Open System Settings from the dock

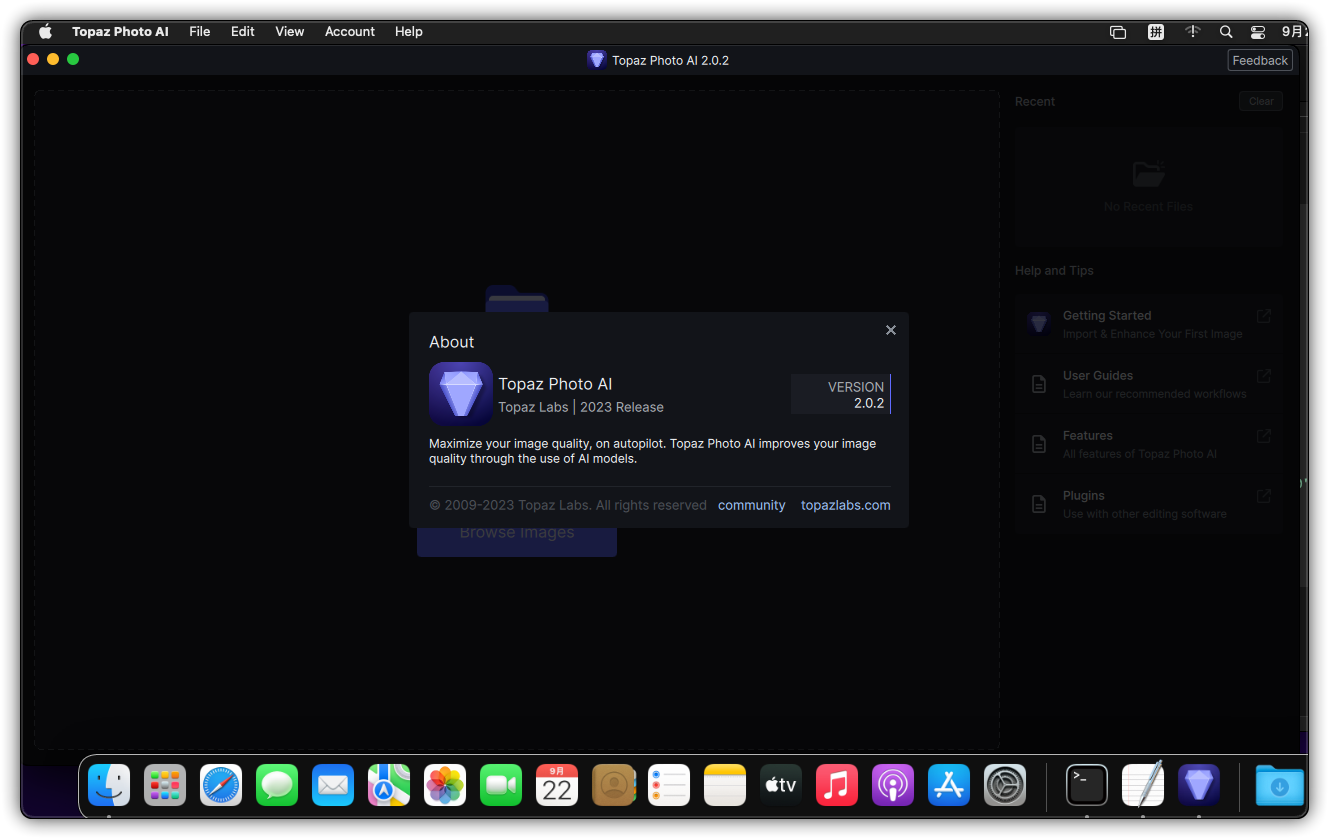click(1005, 785)
